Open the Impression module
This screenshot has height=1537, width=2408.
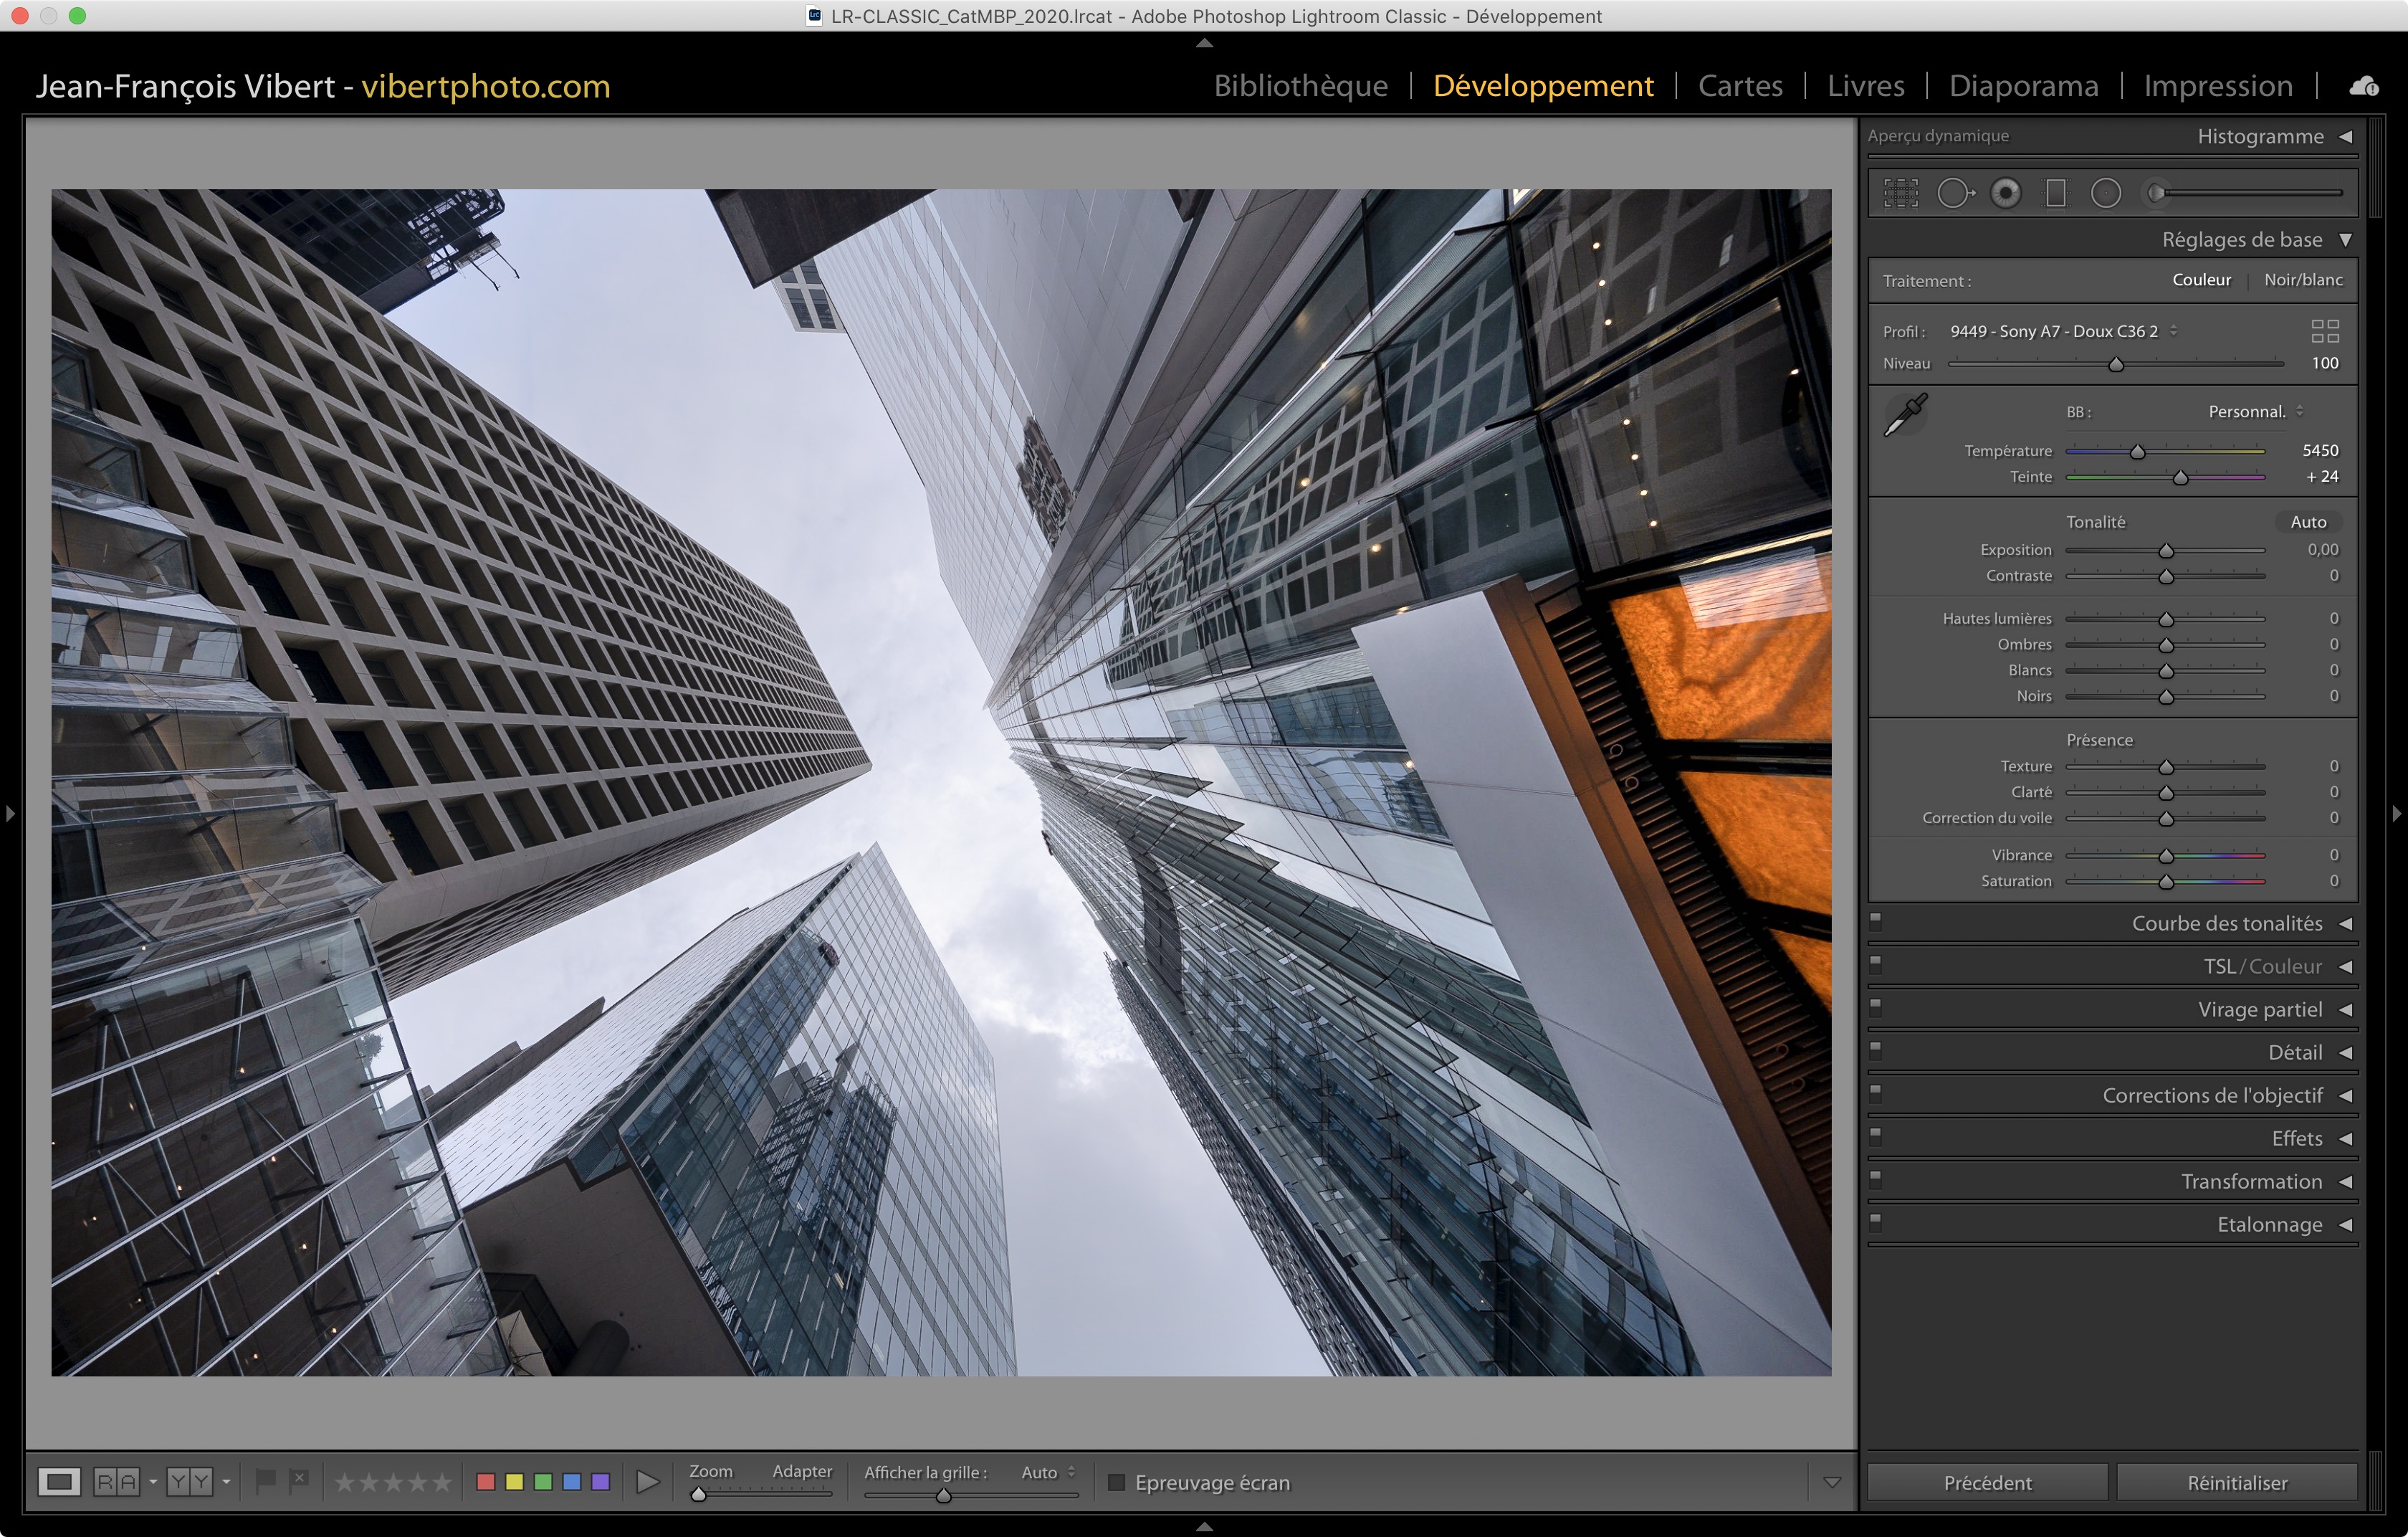pyautogui.click(x=2217, y=86)
